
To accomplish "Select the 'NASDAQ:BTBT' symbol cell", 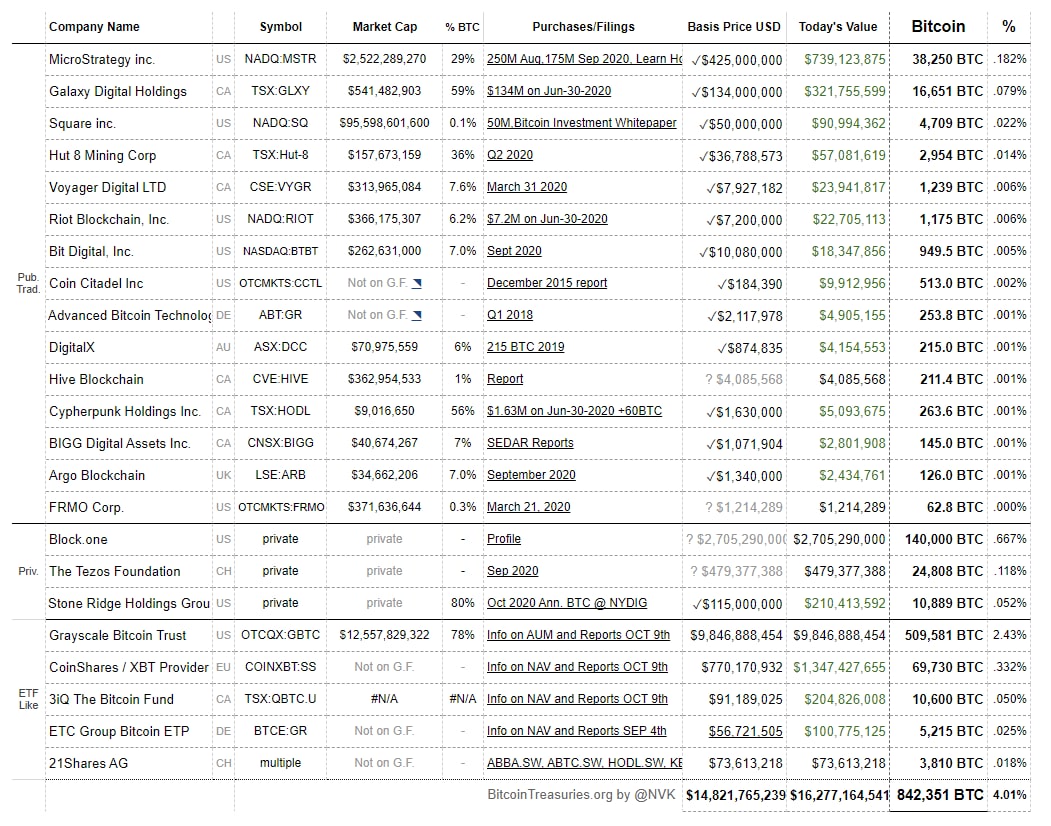I will [280, 251].
